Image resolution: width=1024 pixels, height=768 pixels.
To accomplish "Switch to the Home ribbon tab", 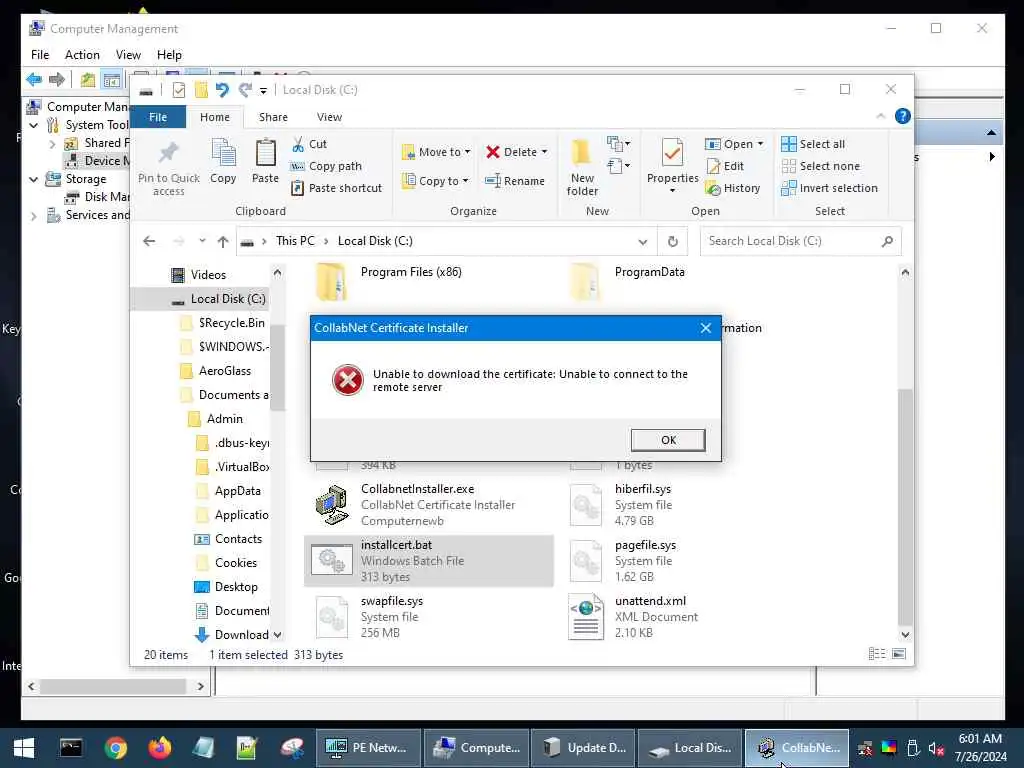I will (x=215, y=117).
